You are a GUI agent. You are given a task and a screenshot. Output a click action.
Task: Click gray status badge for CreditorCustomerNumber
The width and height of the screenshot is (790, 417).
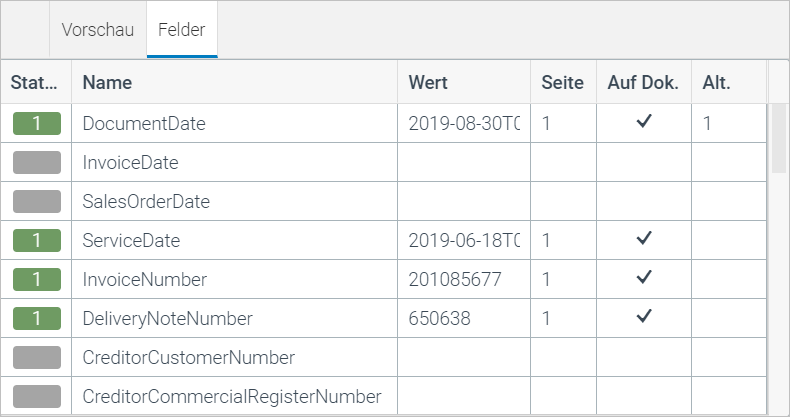pos(36,357)
